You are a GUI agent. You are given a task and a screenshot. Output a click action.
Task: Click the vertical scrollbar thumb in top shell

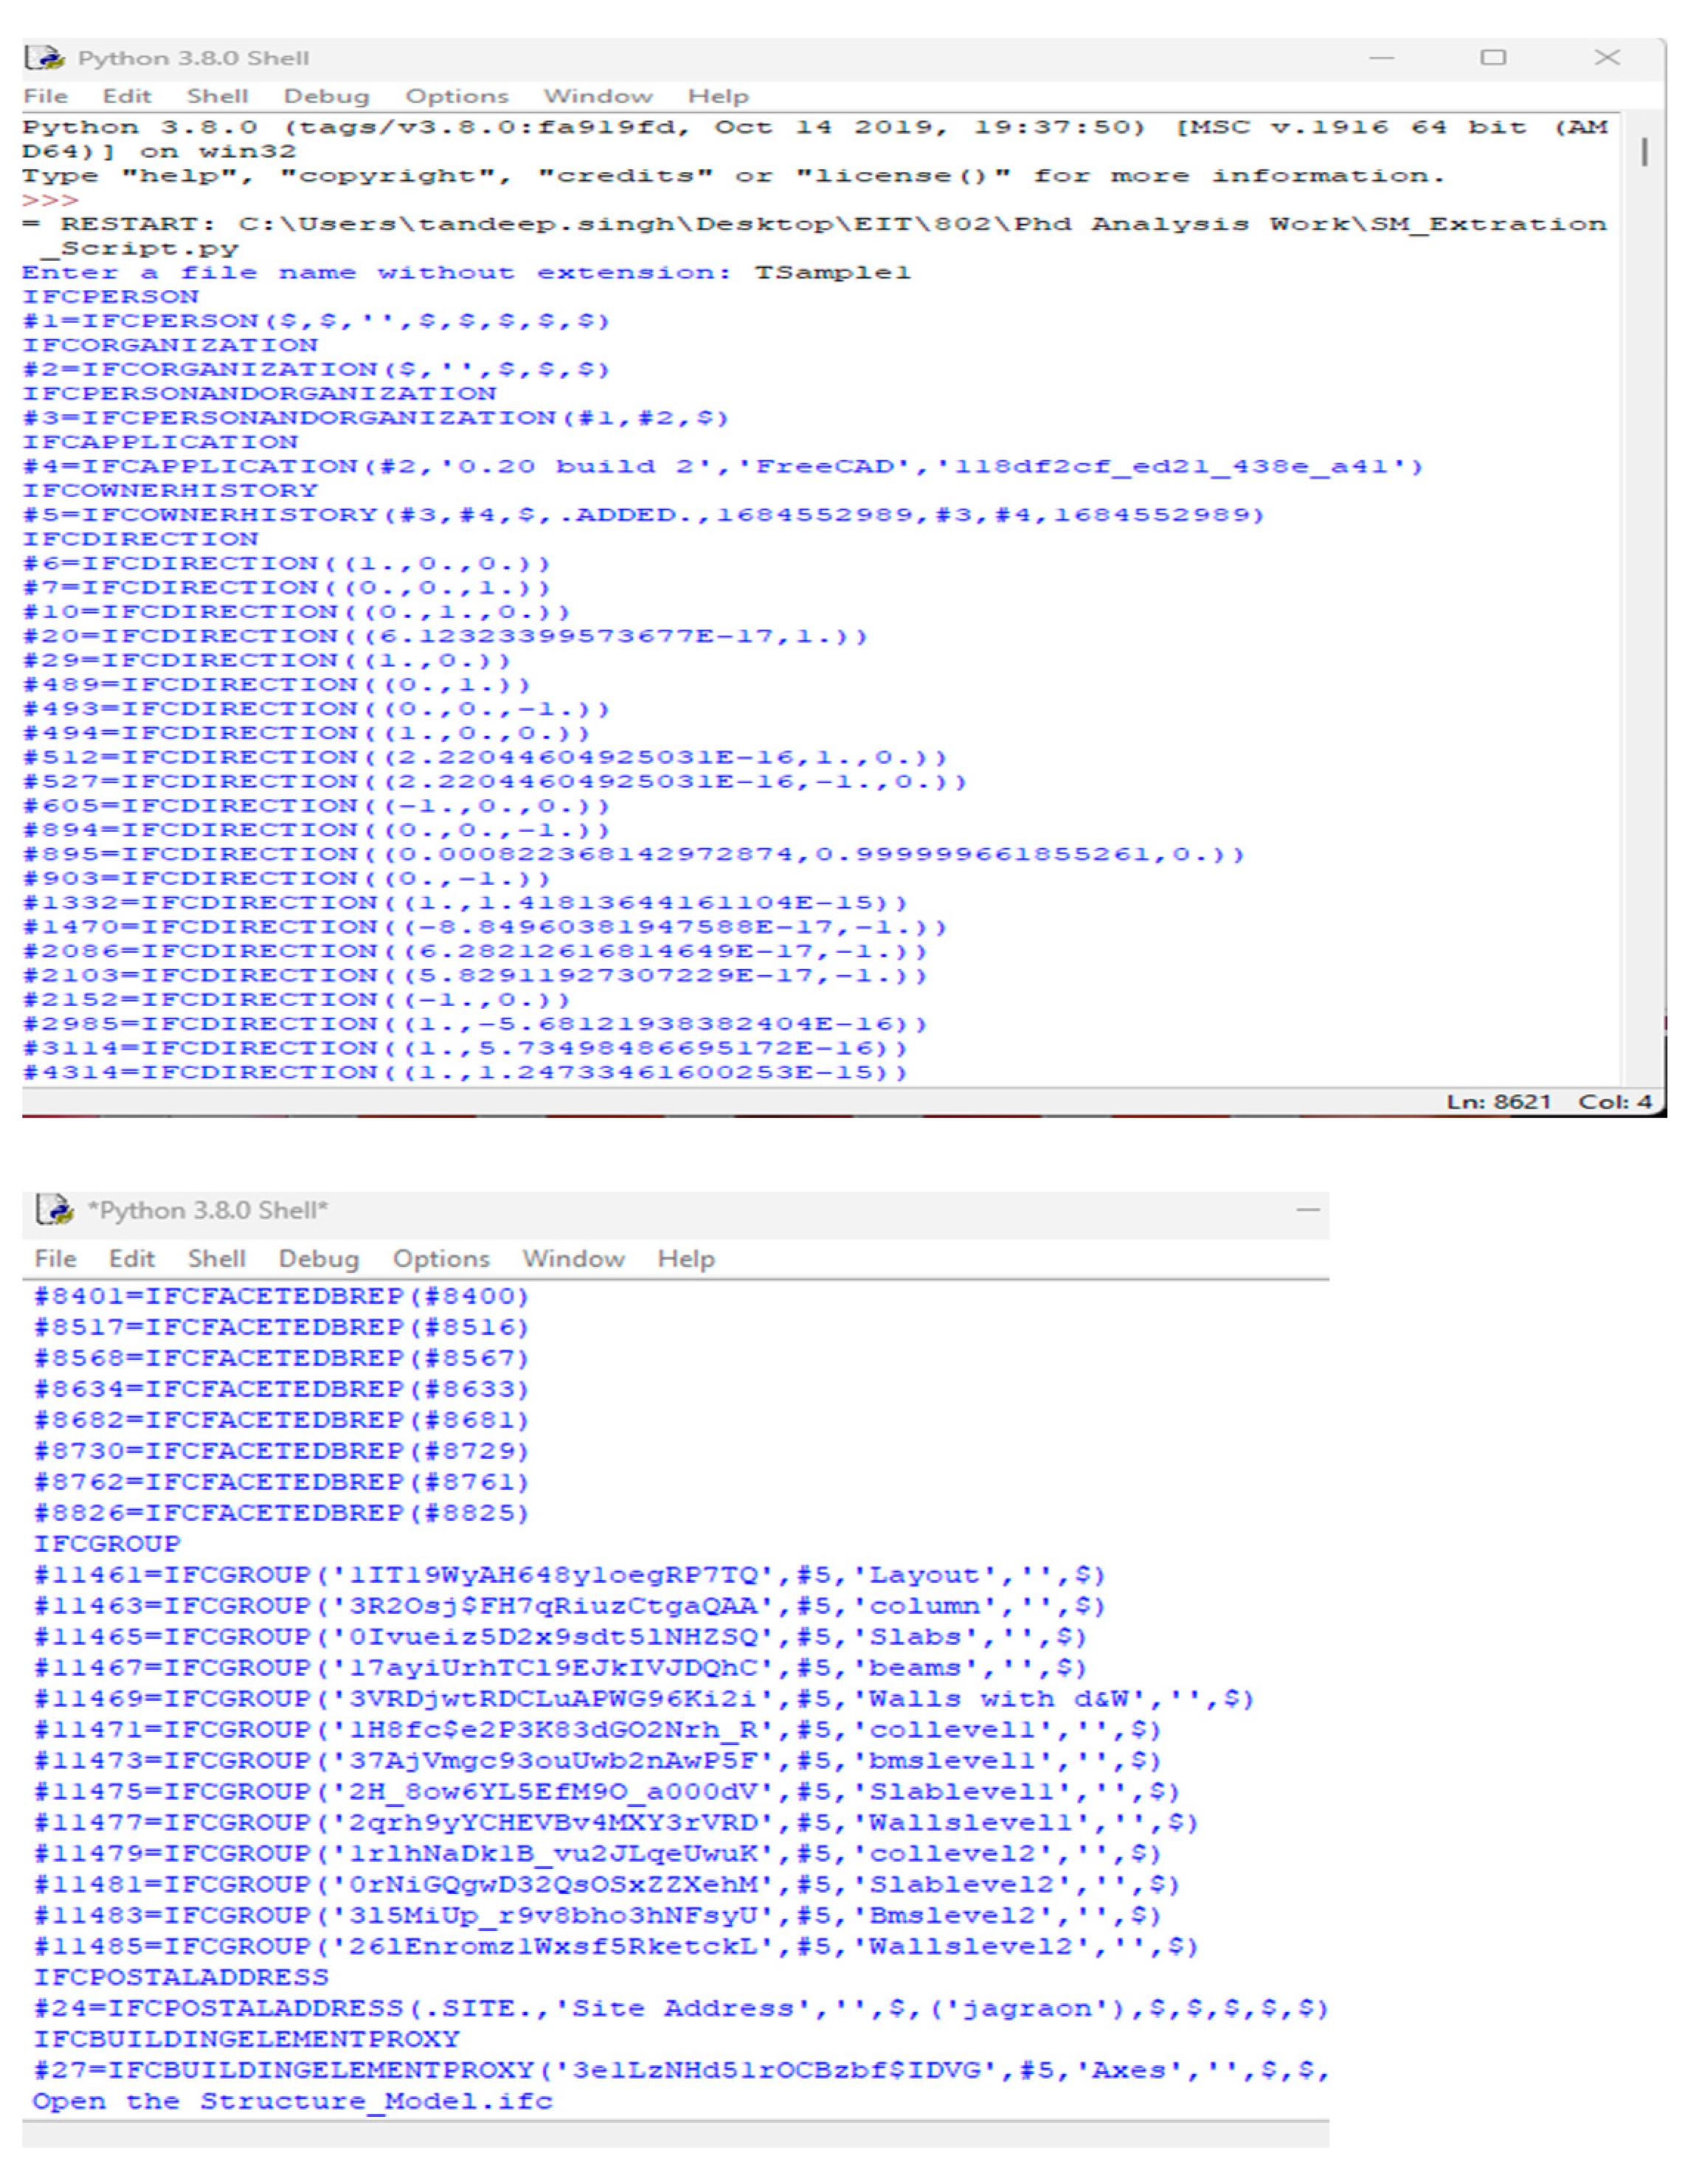[x=1644, y=152]
